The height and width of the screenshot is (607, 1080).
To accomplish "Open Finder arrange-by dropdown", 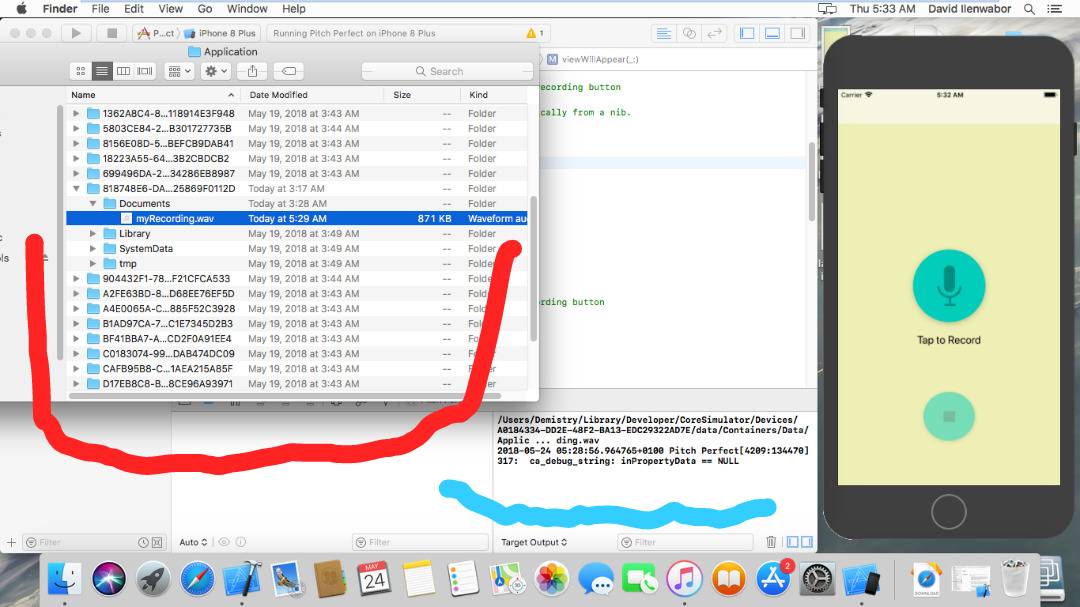I will [x=179, y=71].
